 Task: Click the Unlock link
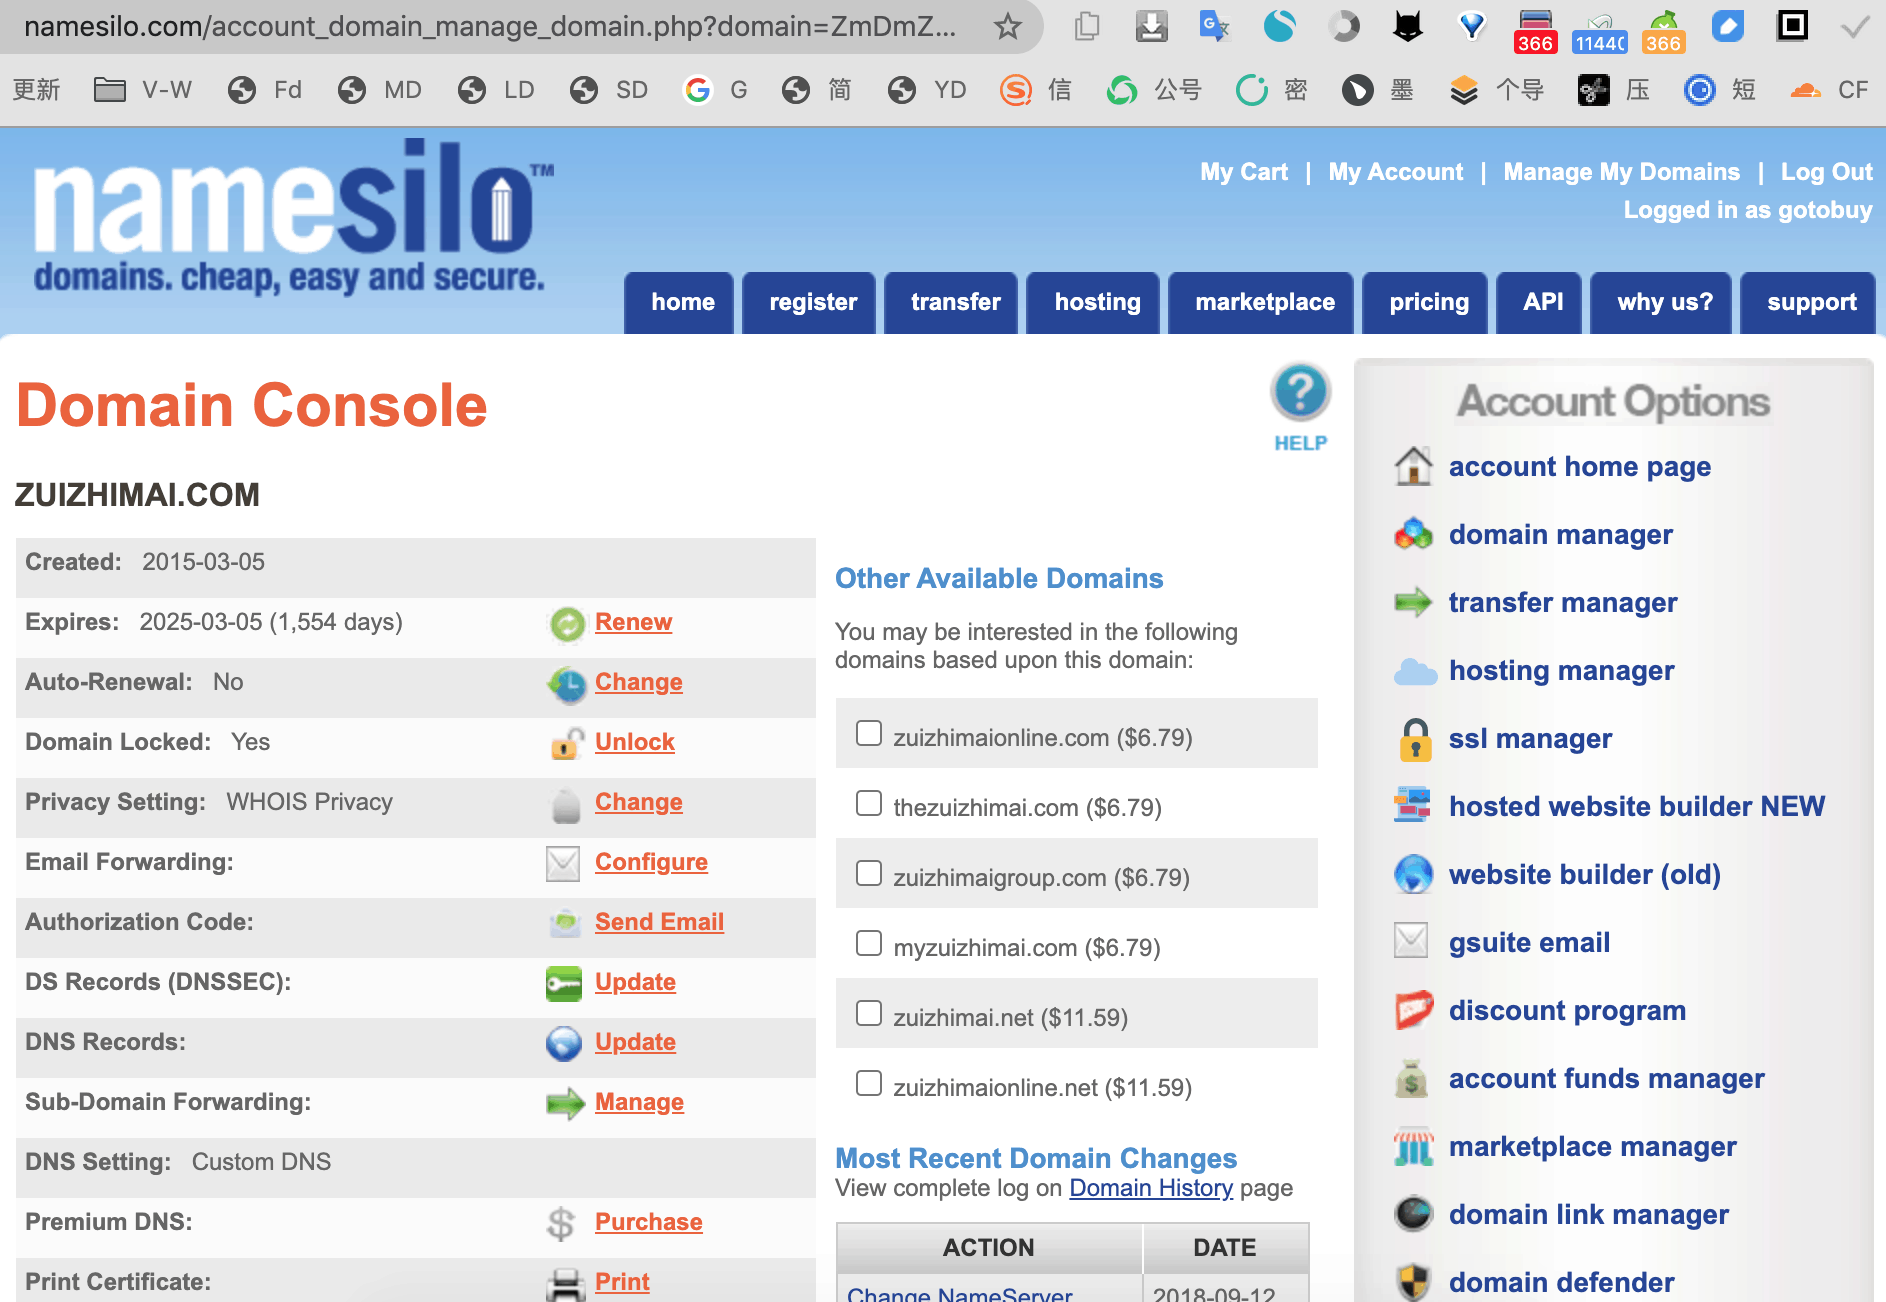tap(634, 742)
